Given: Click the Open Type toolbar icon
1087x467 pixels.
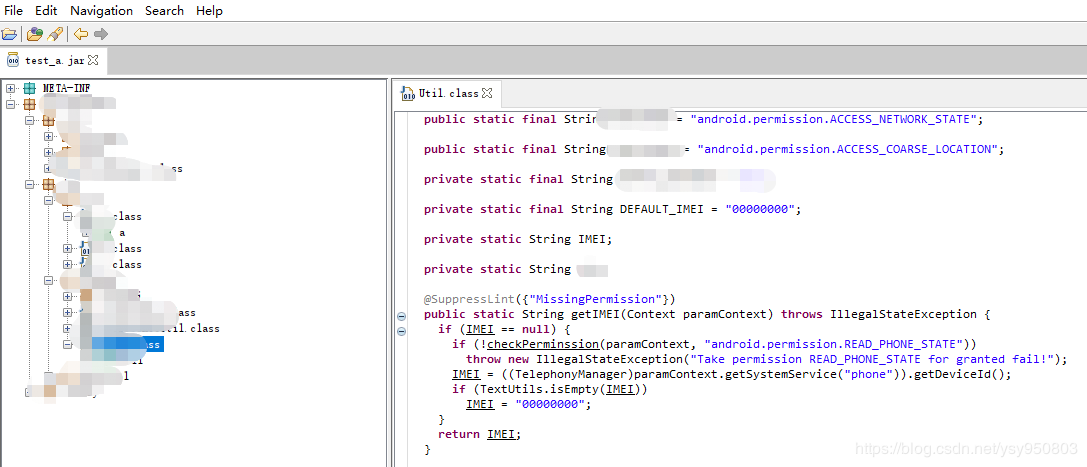Looking at the screenshot, I should tap(34, 34).
